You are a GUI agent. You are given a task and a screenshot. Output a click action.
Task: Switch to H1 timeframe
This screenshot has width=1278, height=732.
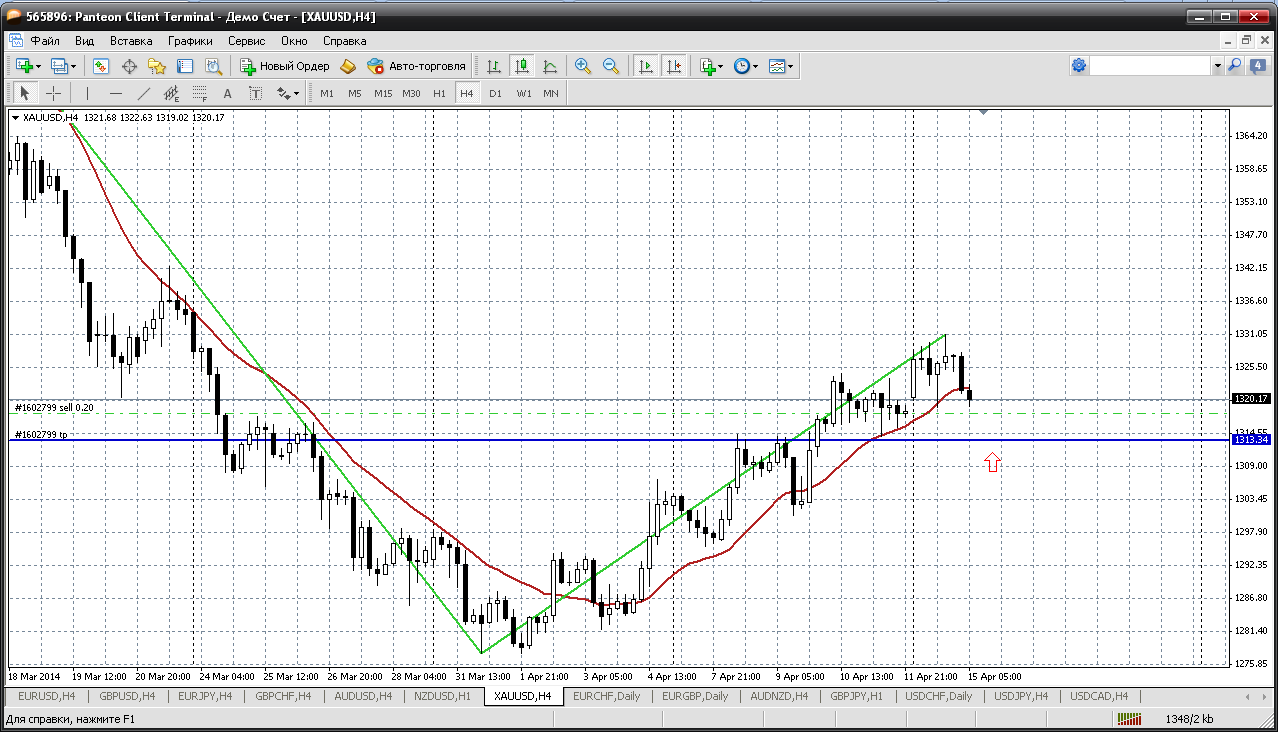439,93
